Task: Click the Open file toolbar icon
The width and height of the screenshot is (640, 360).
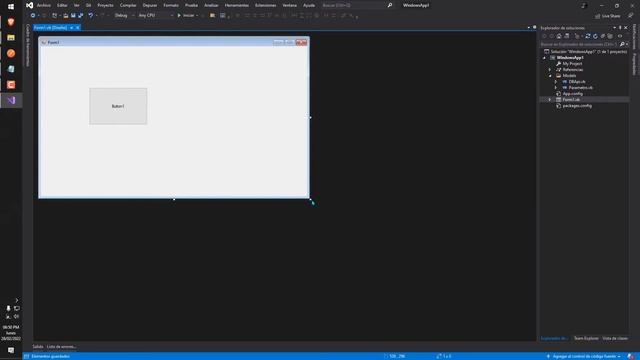Action: [65, 16]
